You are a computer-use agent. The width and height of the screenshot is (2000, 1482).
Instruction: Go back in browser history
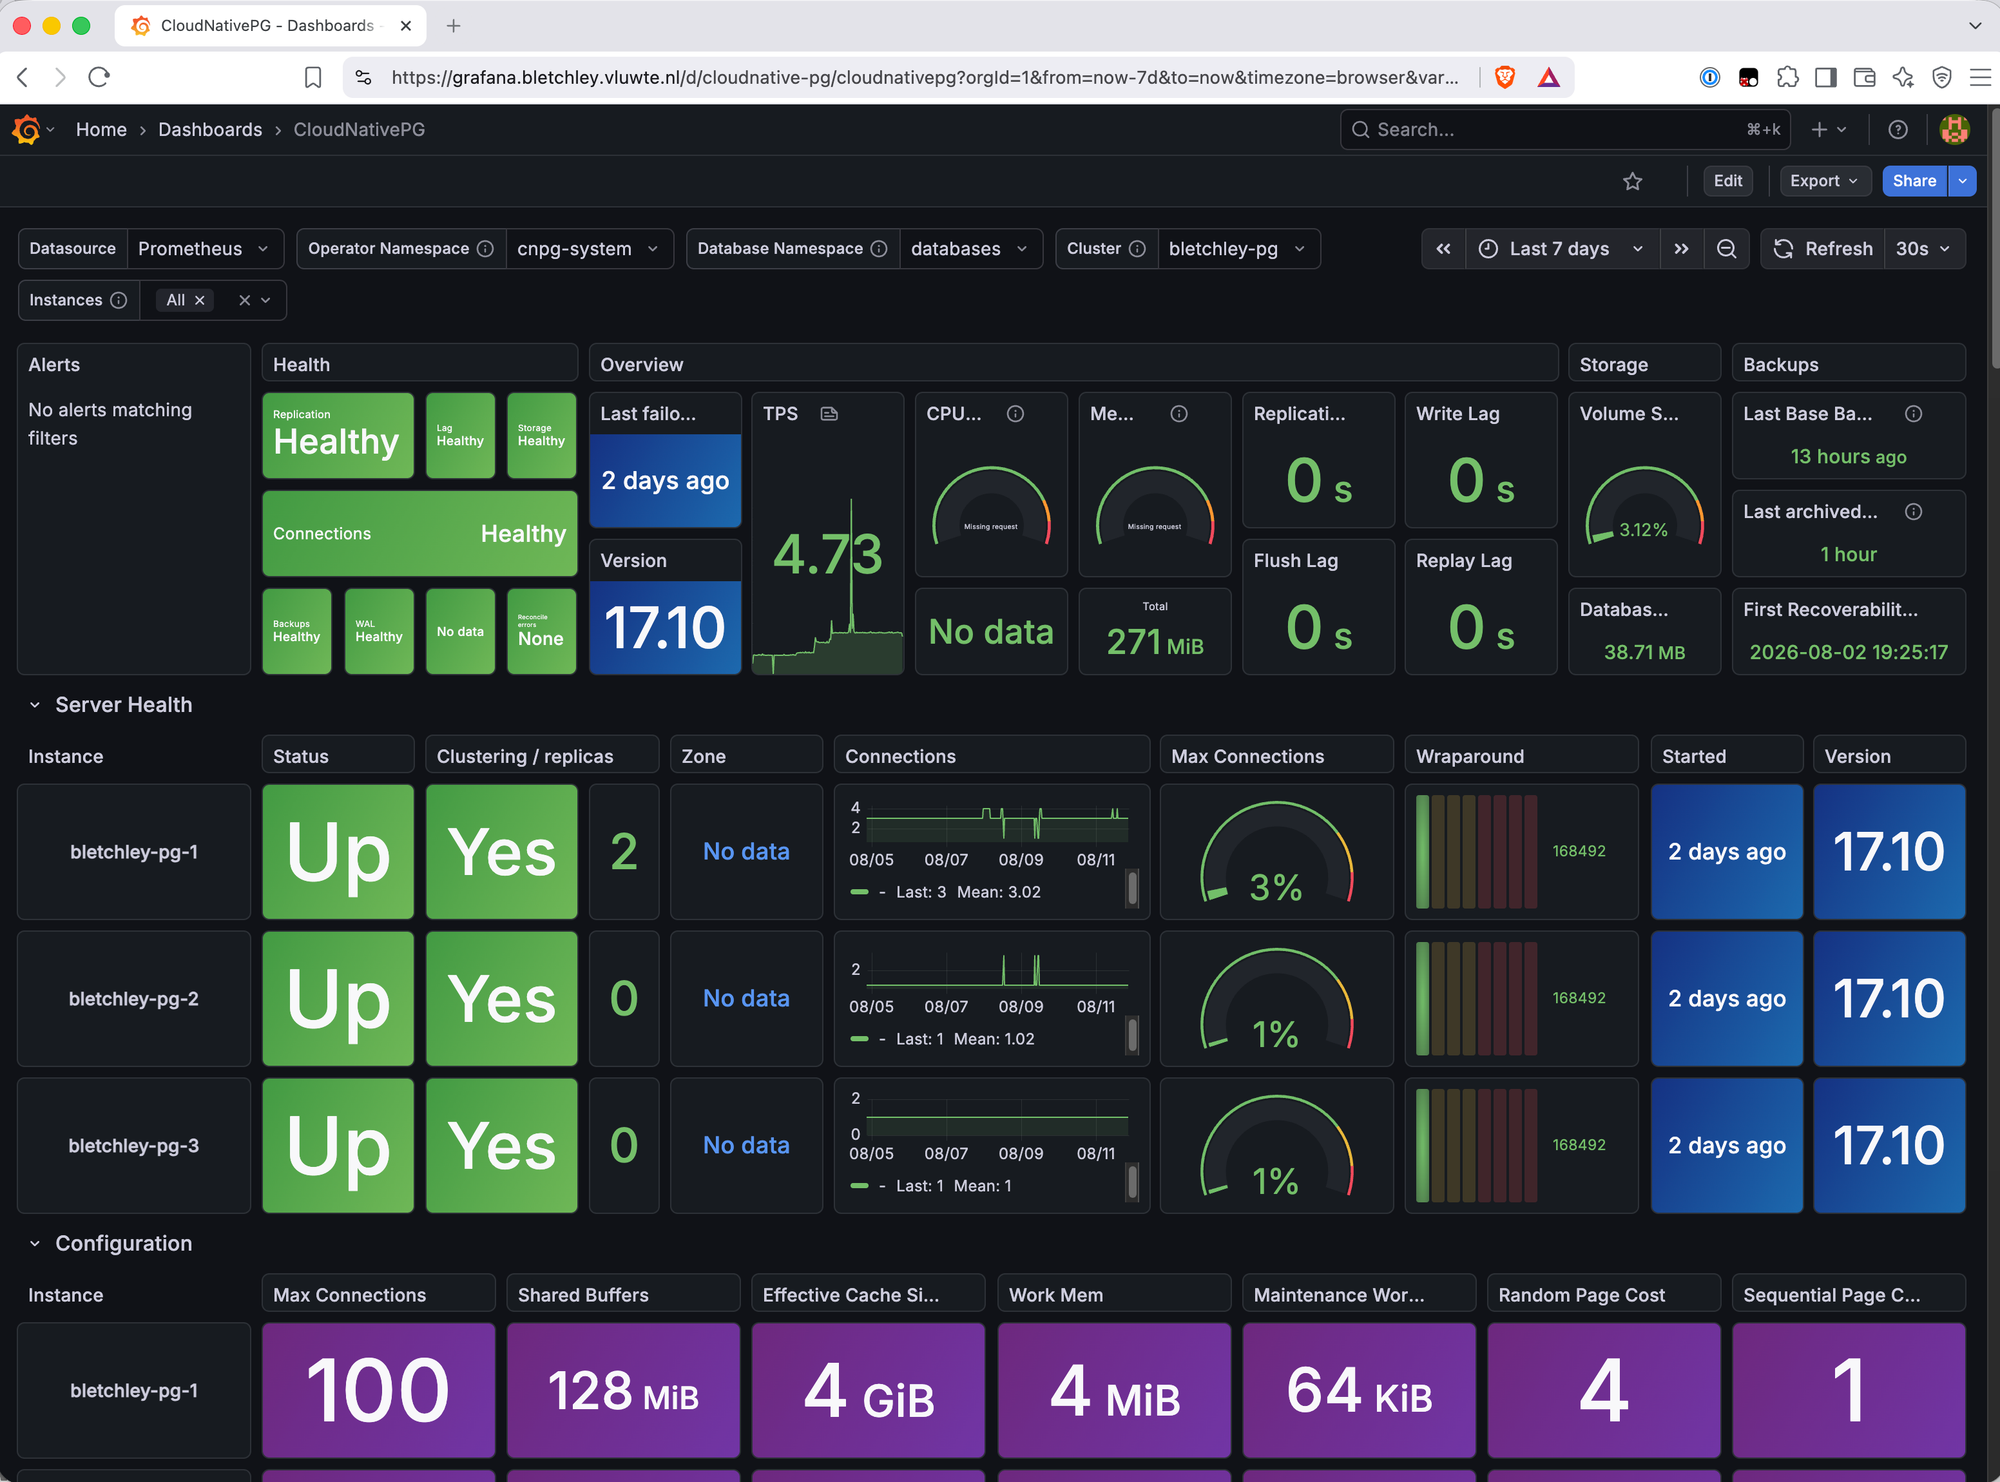tap(23, 77)
